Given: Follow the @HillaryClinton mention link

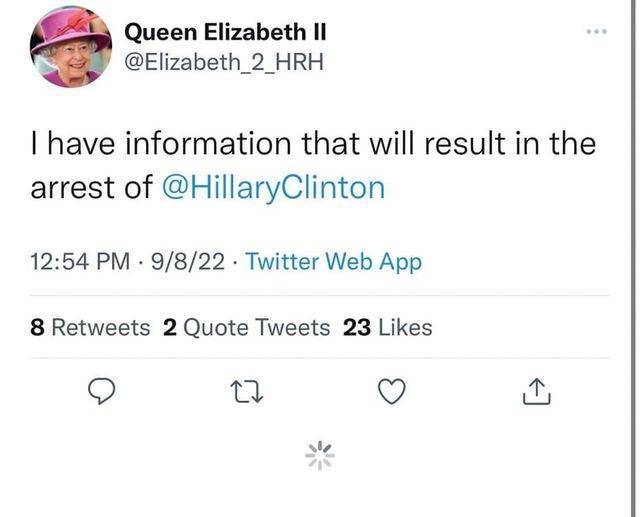Looking at the screenshot, I should [273, 188].
